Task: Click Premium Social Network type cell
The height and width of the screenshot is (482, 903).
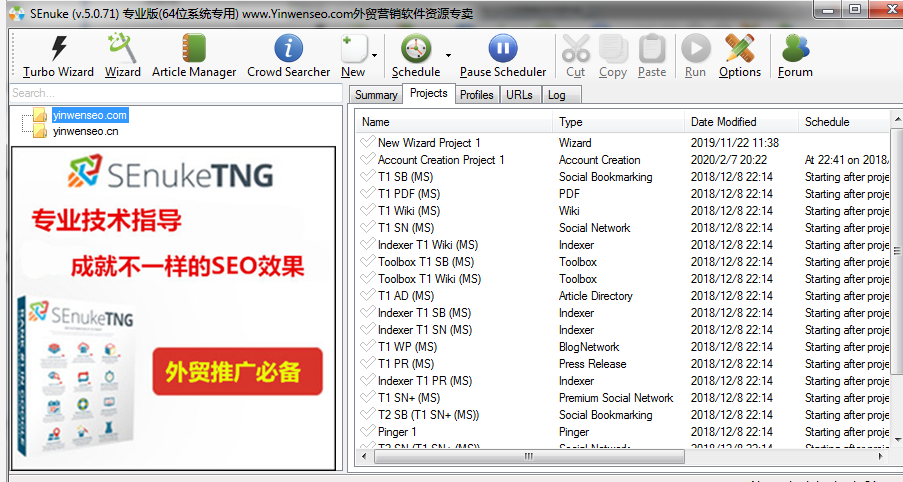Action: click(616, 398)
